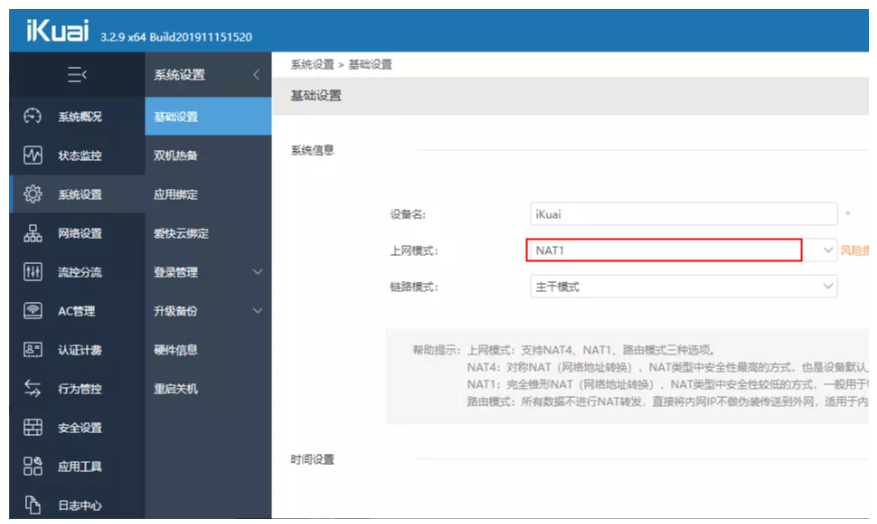877x524 pixels.
Task: Click the 基础设置 breadcrumb text
Action: coord(370,64)
